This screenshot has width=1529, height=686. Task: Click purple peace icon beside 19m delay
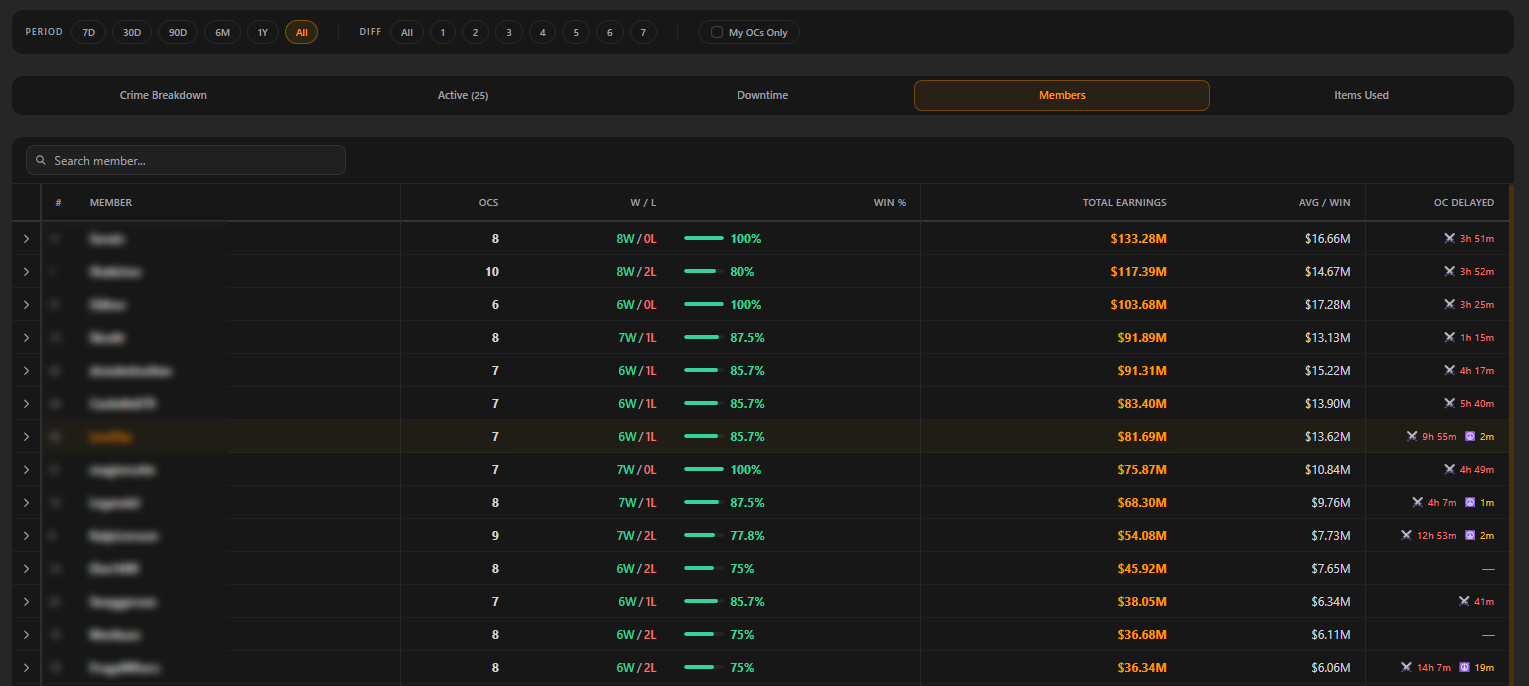coord(1465,668)
